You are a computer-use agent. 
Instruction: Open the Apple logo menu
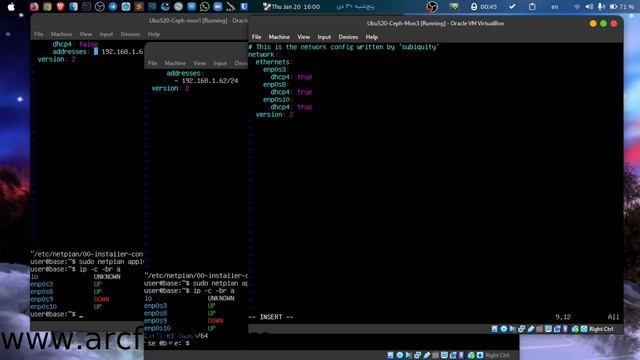click(x=11, y=7)
